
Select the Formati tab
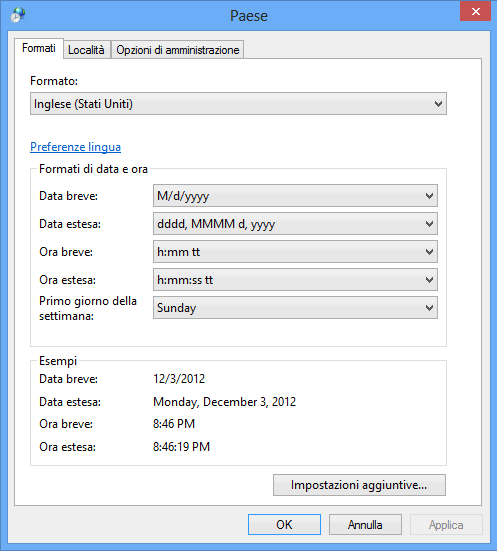coord(39,48)
